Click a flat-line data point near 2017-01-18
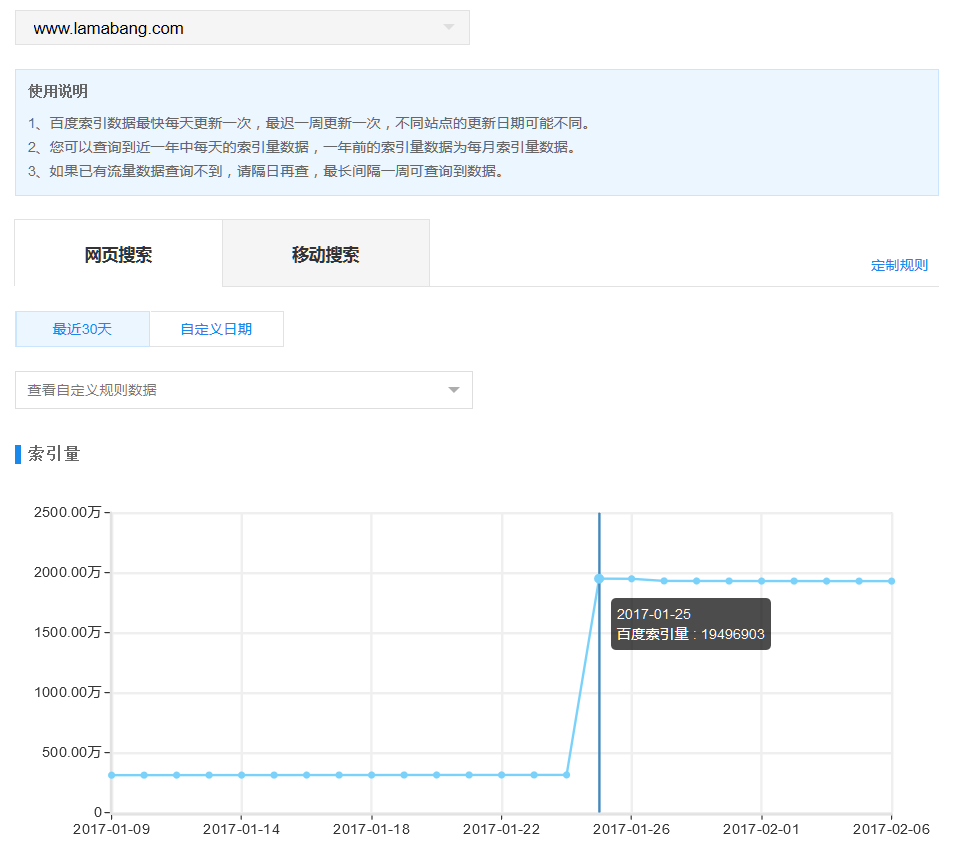The image size is (962, 852). (x=370, y=773)
